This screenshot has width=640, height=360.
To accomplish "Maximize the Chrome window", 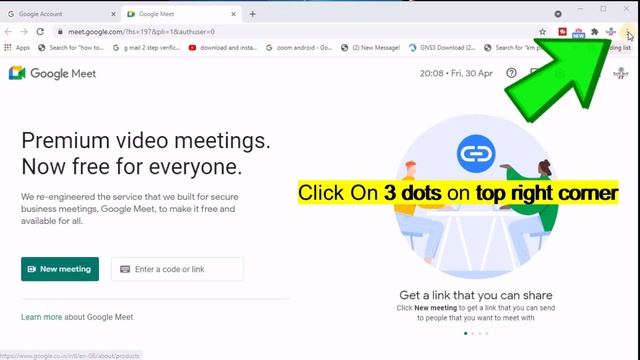I will [603, 9].
